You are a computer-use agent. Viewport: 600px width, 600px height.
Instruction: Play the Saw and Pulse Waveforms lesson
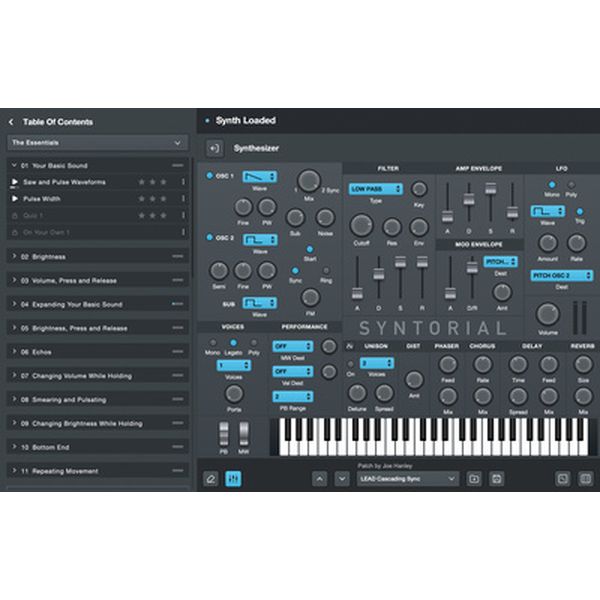coord(14,182)
